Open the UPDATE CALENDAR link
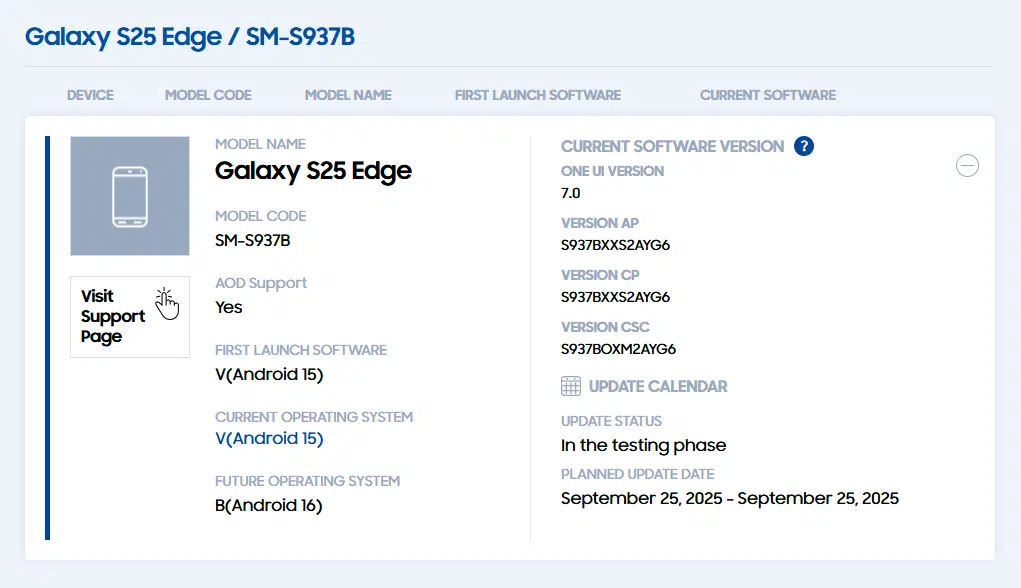 click(x=657, y=386)
